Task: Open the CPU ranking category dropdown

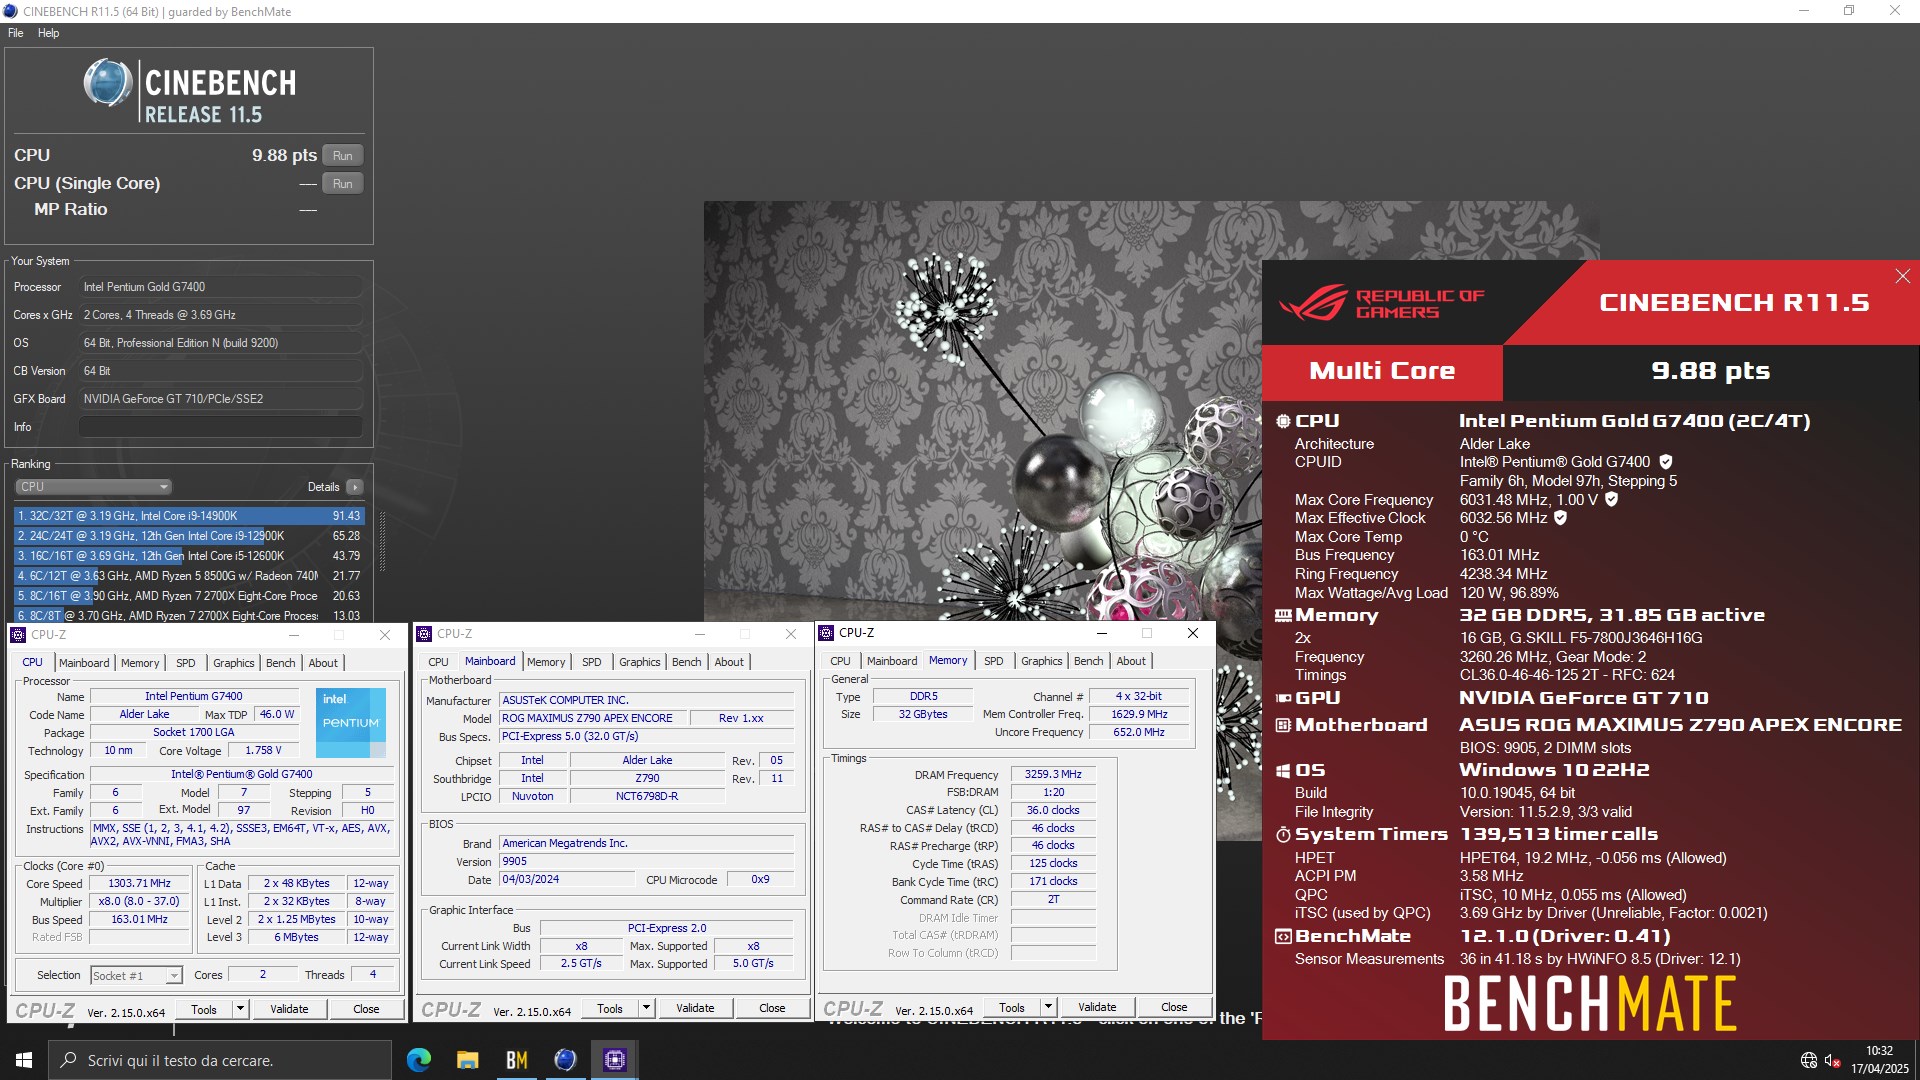Action: [94, 487]
